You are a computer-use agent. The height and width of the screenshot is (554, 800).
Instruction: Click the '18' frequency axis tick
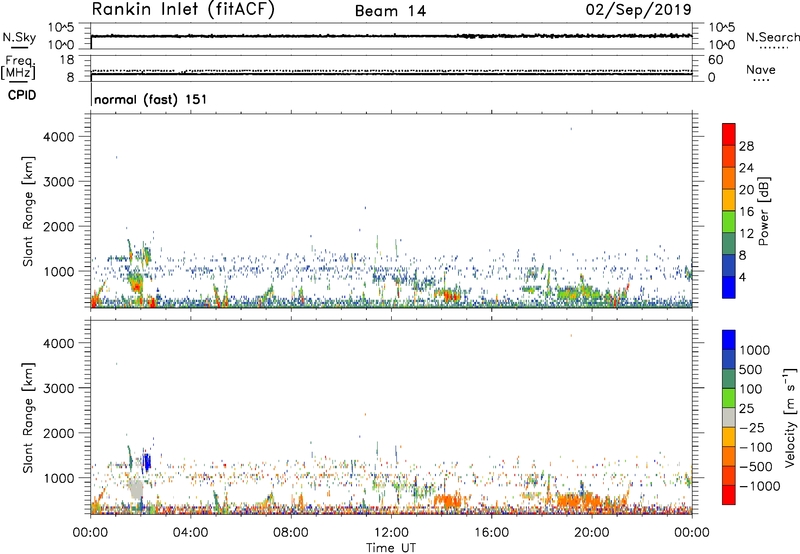(x=67, y=60)
